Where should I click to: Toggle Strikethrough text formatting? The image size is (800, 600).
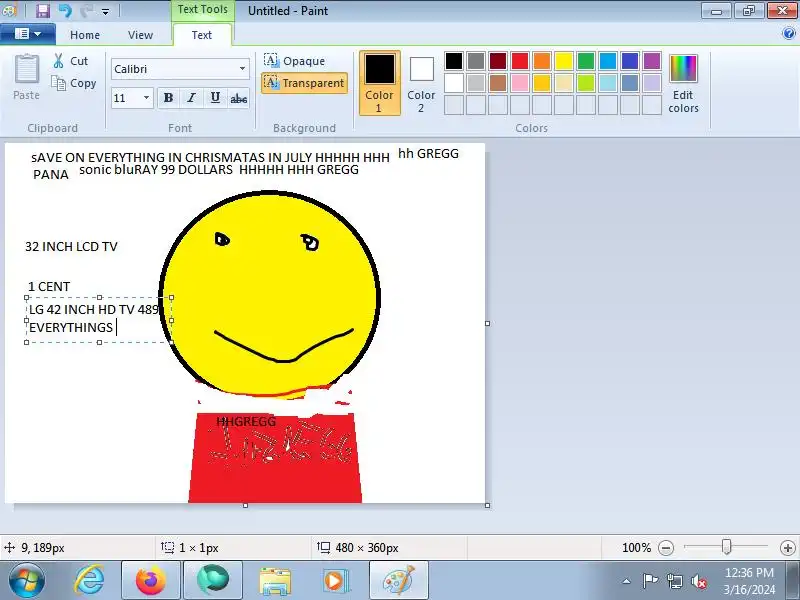[238, 97]
